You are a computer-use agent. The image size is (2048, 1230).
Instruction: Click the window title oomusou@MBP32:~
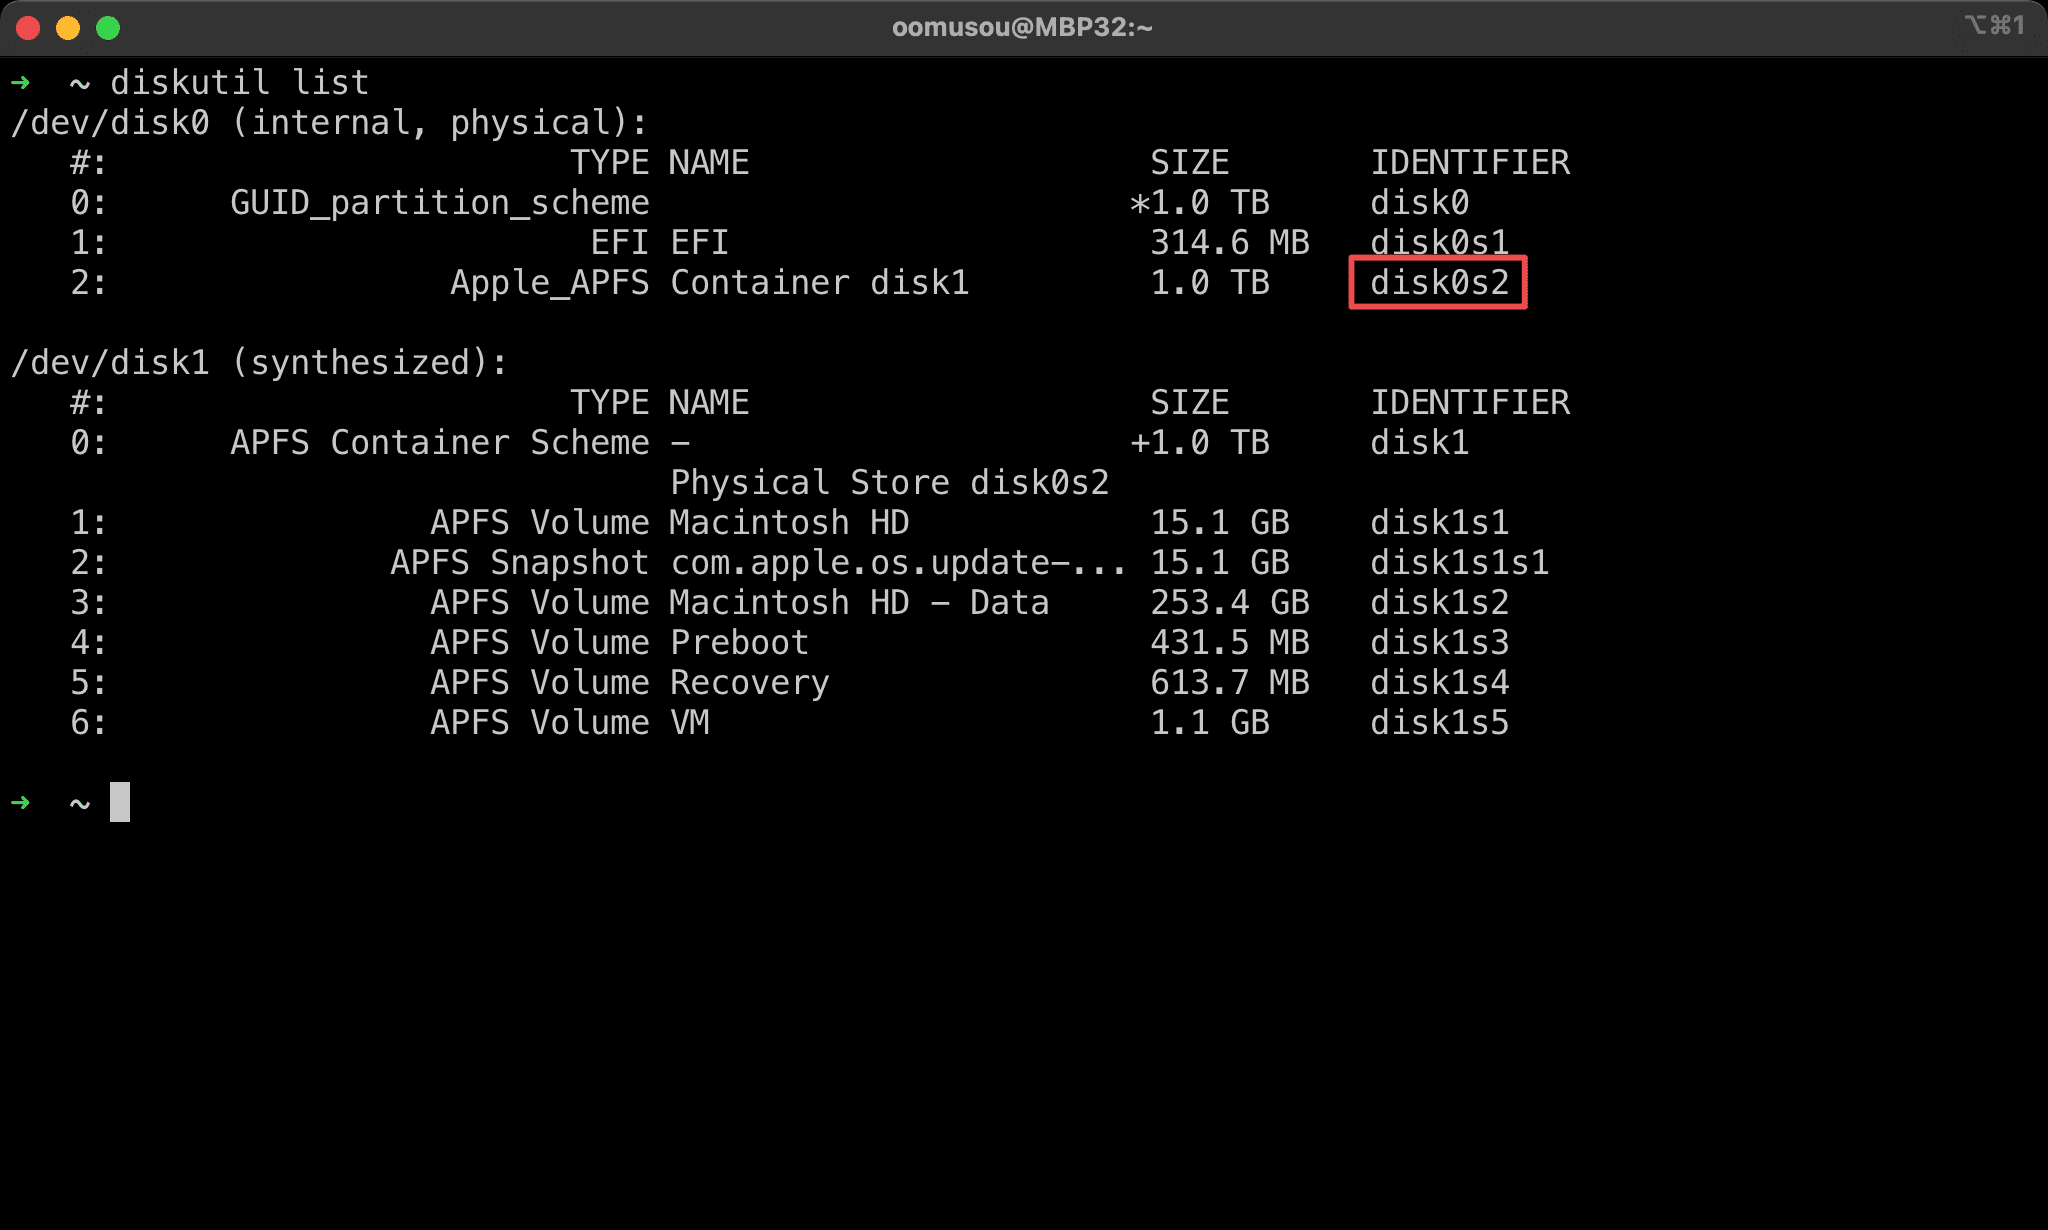point(1022,27)
